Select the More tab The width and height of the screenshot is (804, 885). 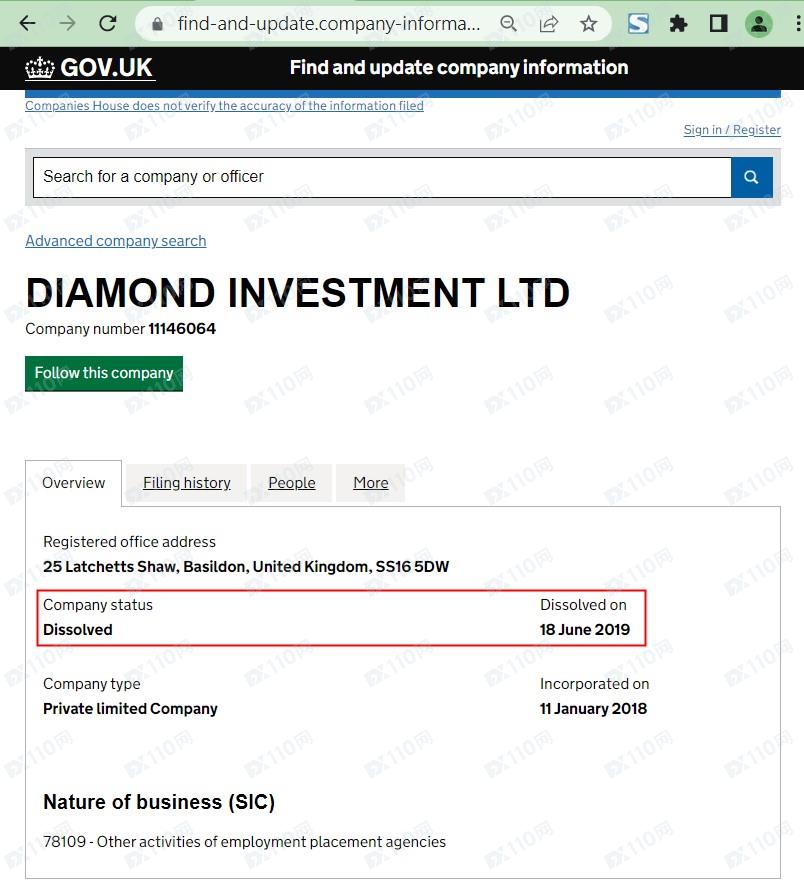coord(370,483)
